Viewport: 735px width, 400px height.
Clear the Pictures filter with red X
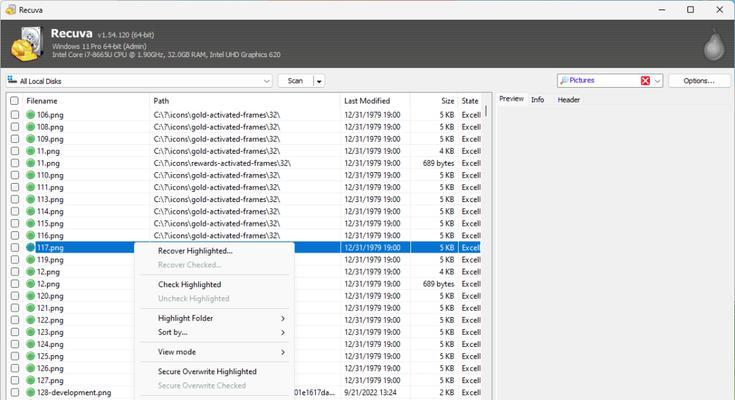pyautogui.click(x=645, y=81)
